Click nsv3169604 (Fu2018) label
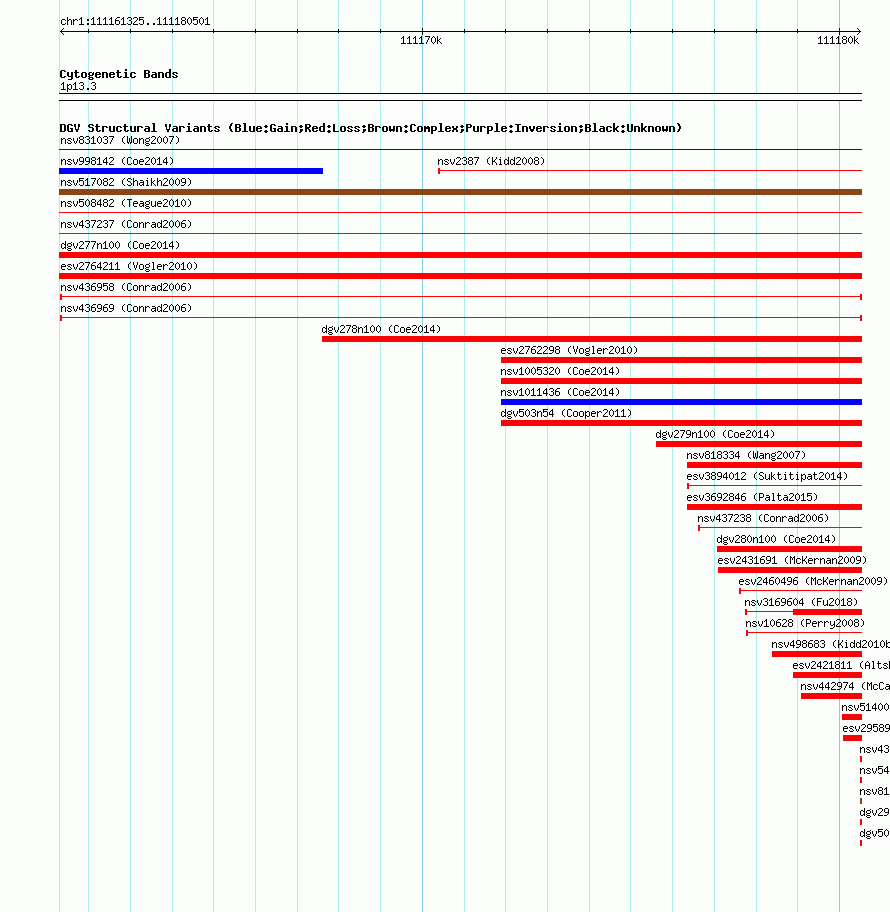890x912 pixels. click(x=801, y=602)
